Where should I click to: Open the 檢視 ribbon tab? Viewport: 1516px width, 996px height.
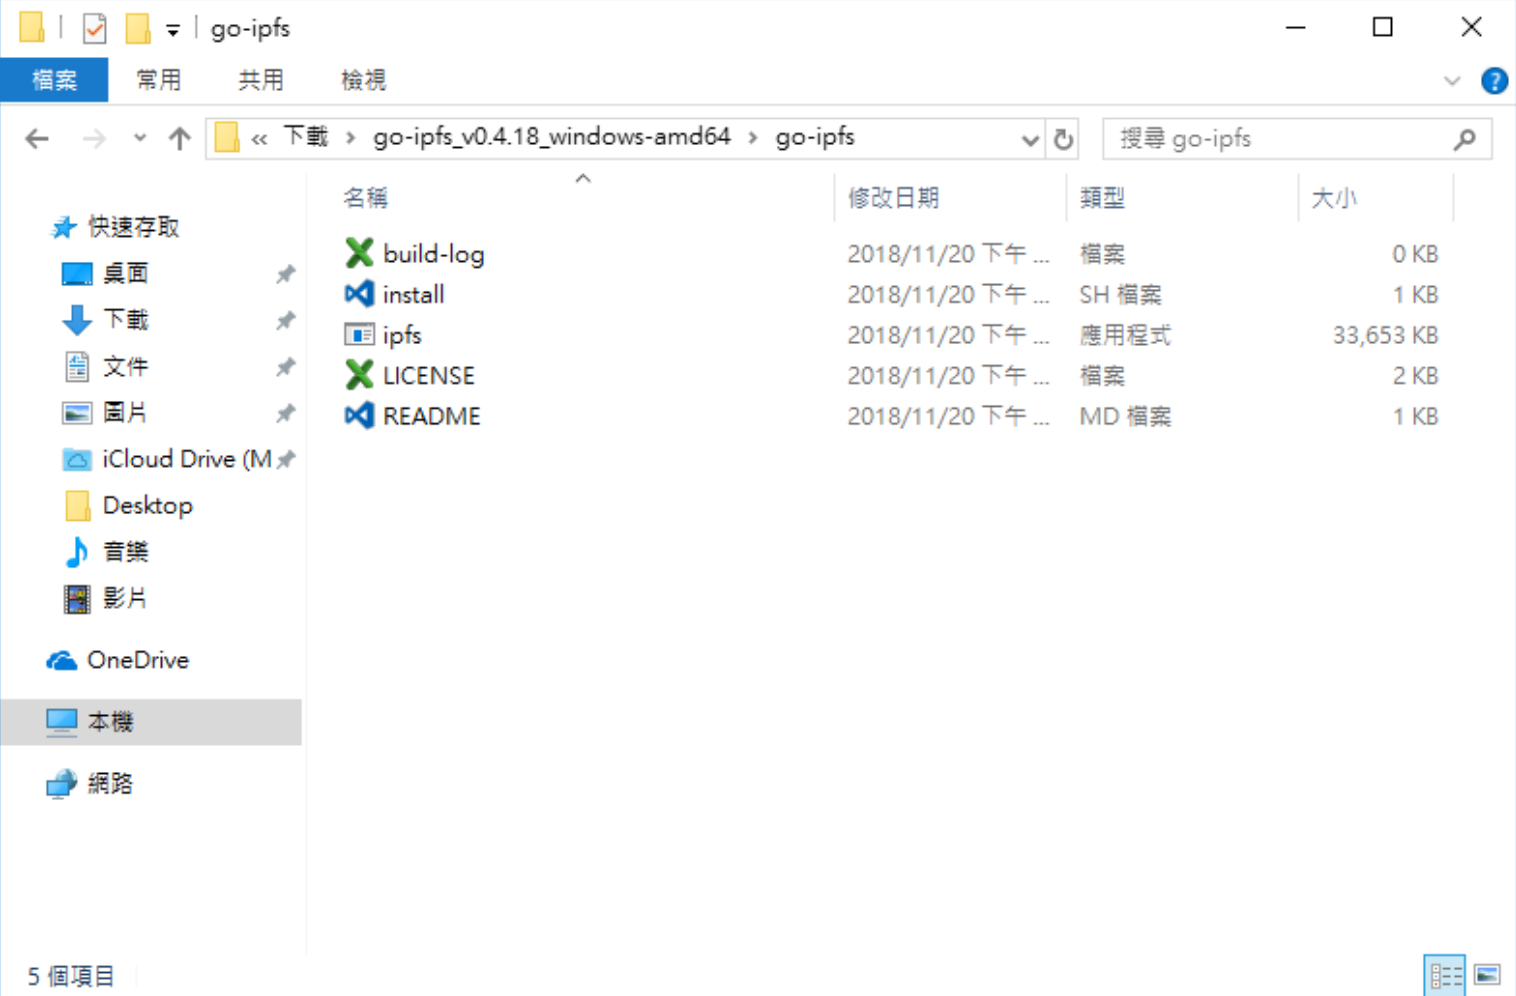tap(363, 80)
